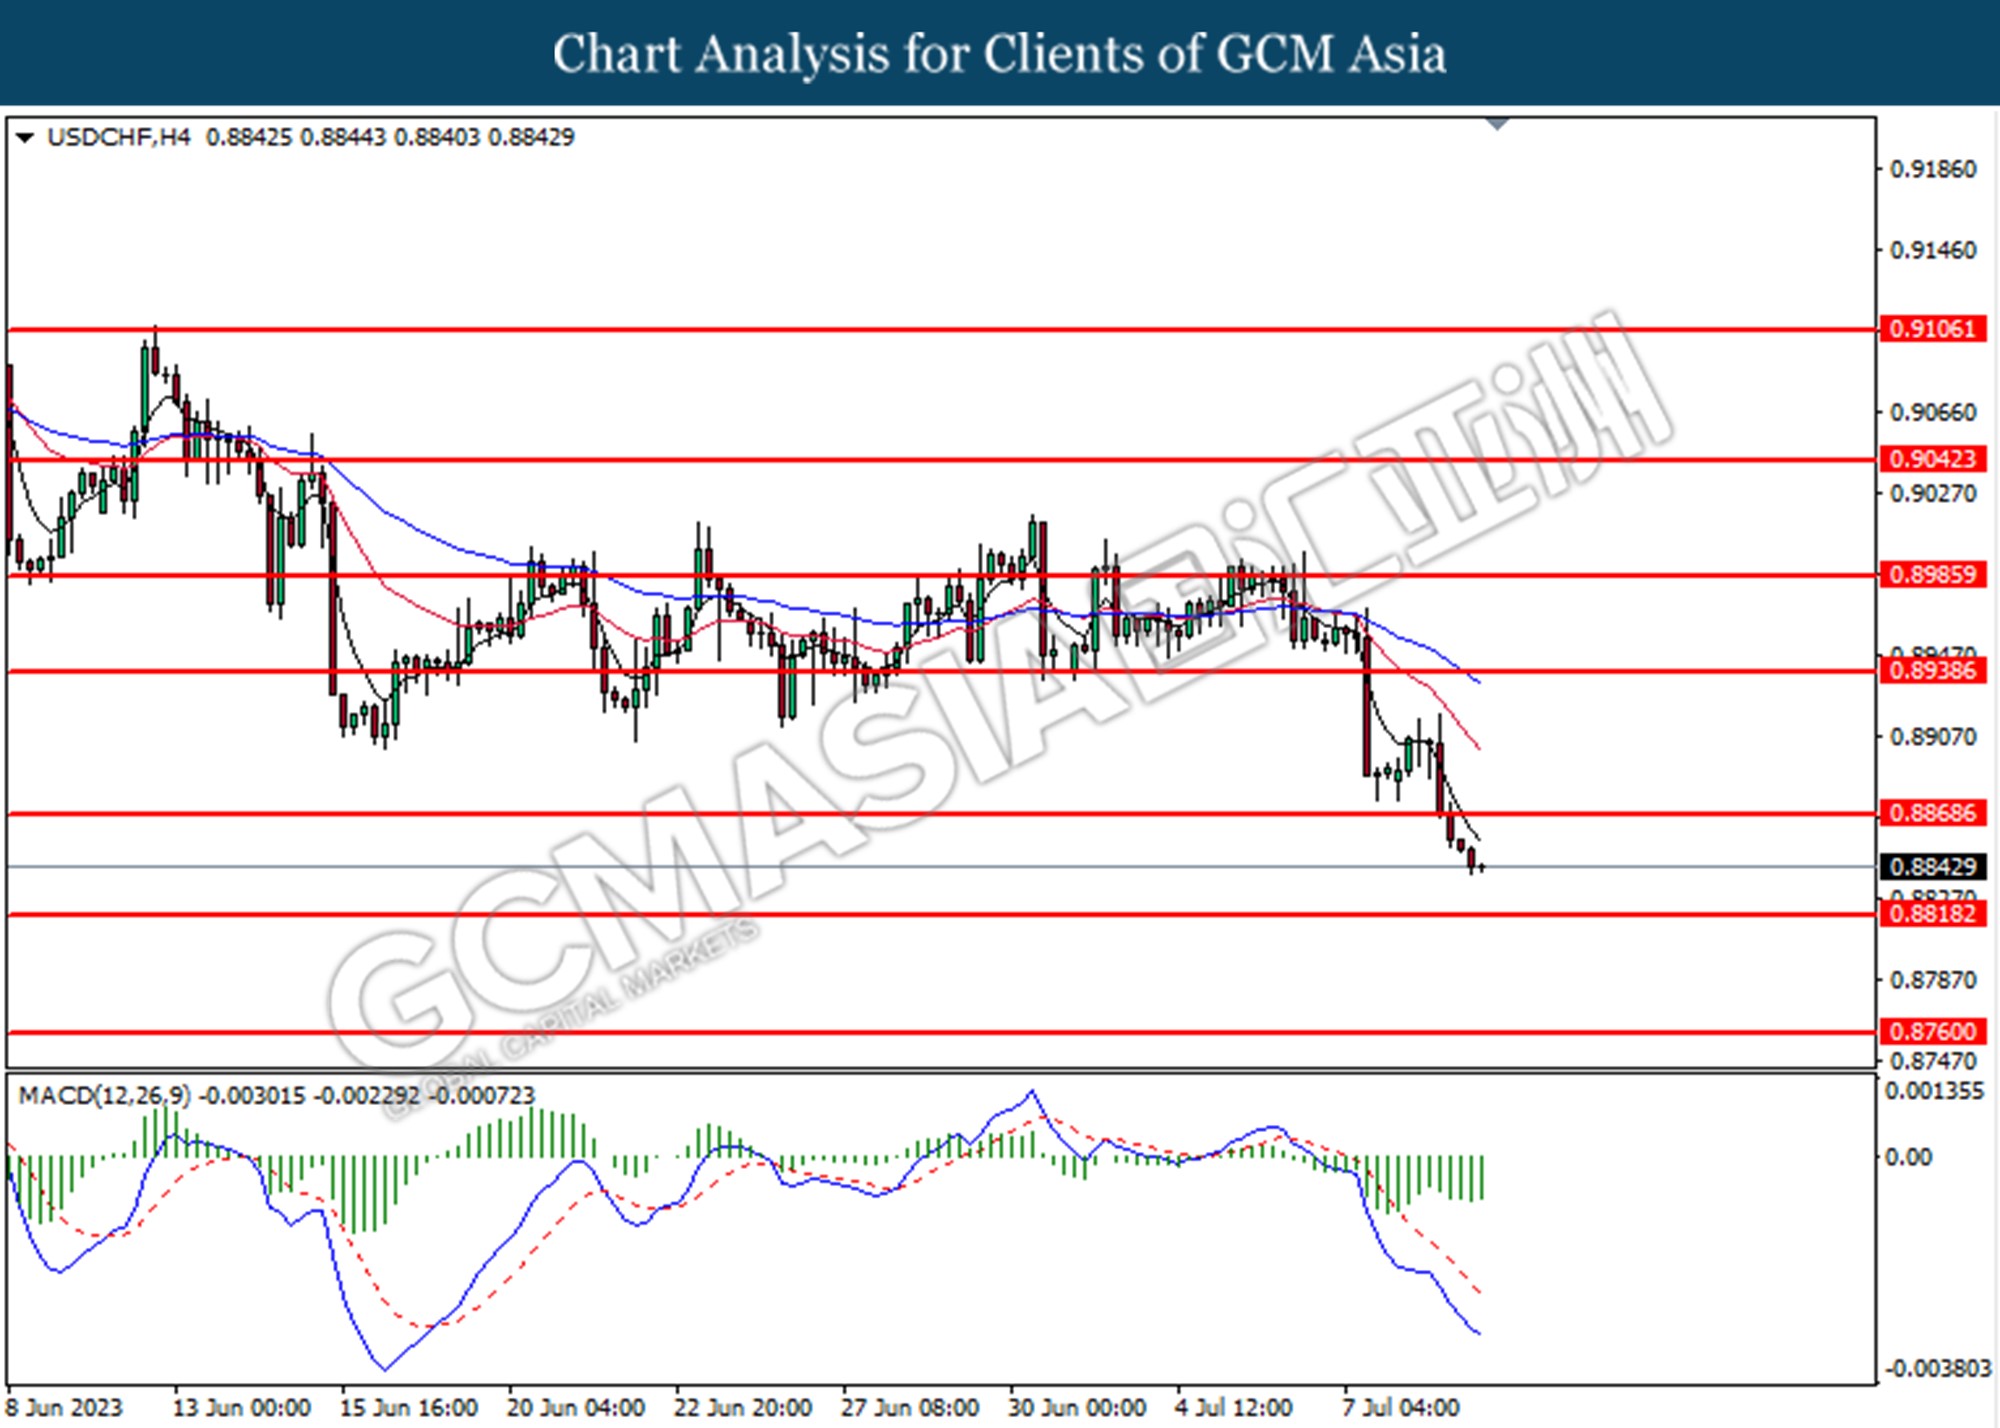The width and height of the screenshot is (2000, 1428).
Task: Click the OHLC values 0.88425 0.88443 0.88403 0.88429
Action: (390, 137)
